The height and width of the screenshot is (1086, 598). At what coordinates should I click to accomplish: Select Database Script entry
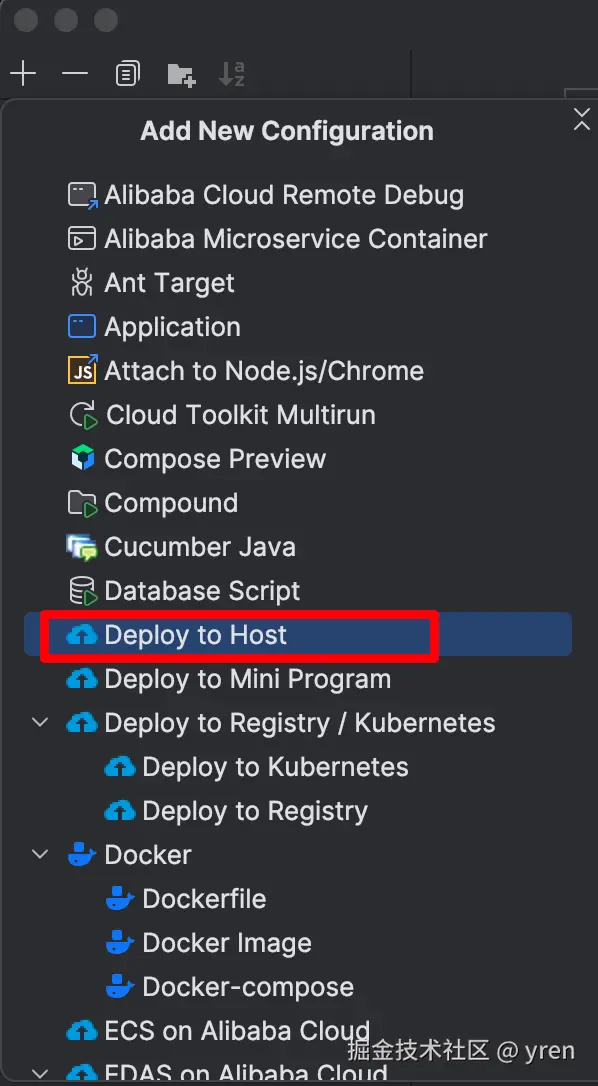(x=202, y=591)
